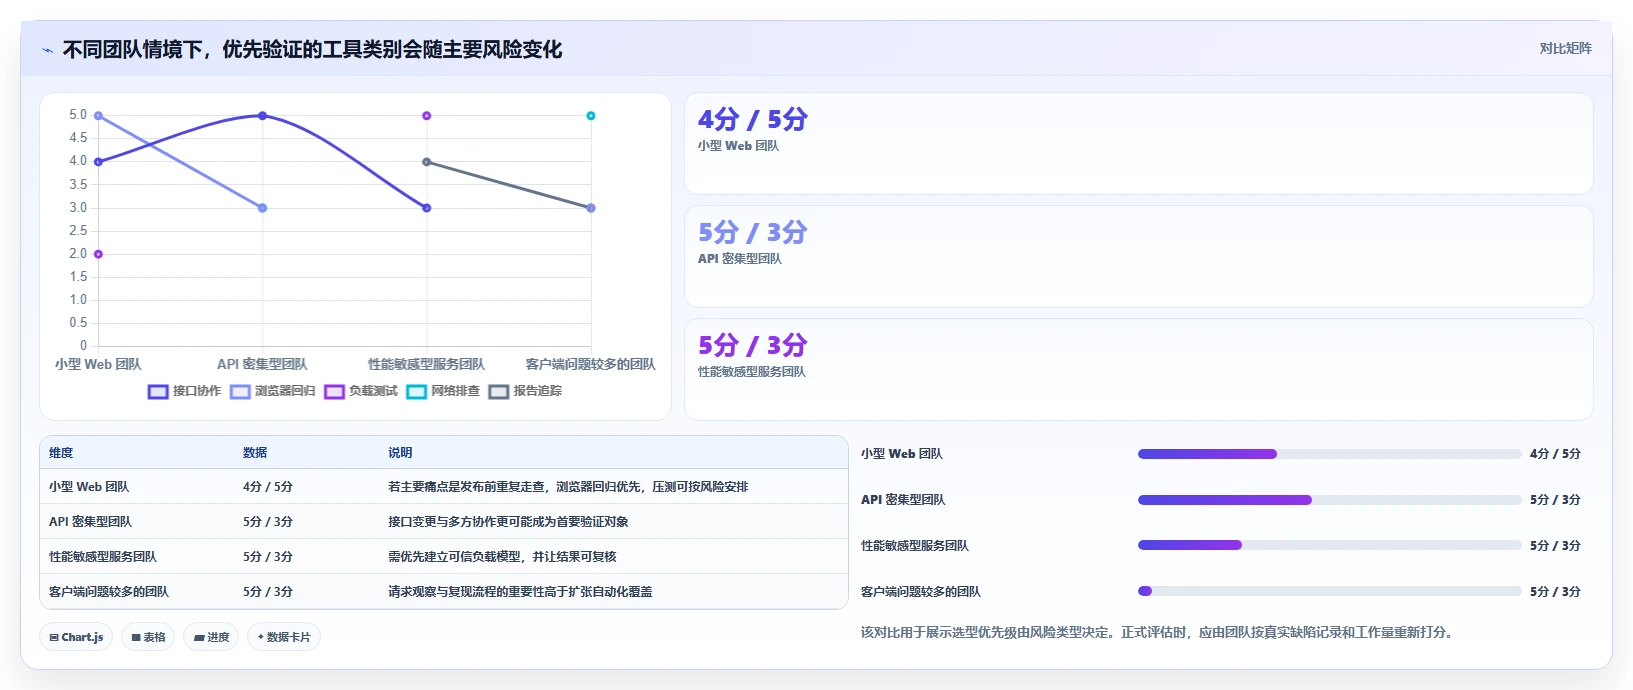Click the table cell 小型 Web 团队
Image resolution: width=1633 pixels, height=690 pixels.
89,487
